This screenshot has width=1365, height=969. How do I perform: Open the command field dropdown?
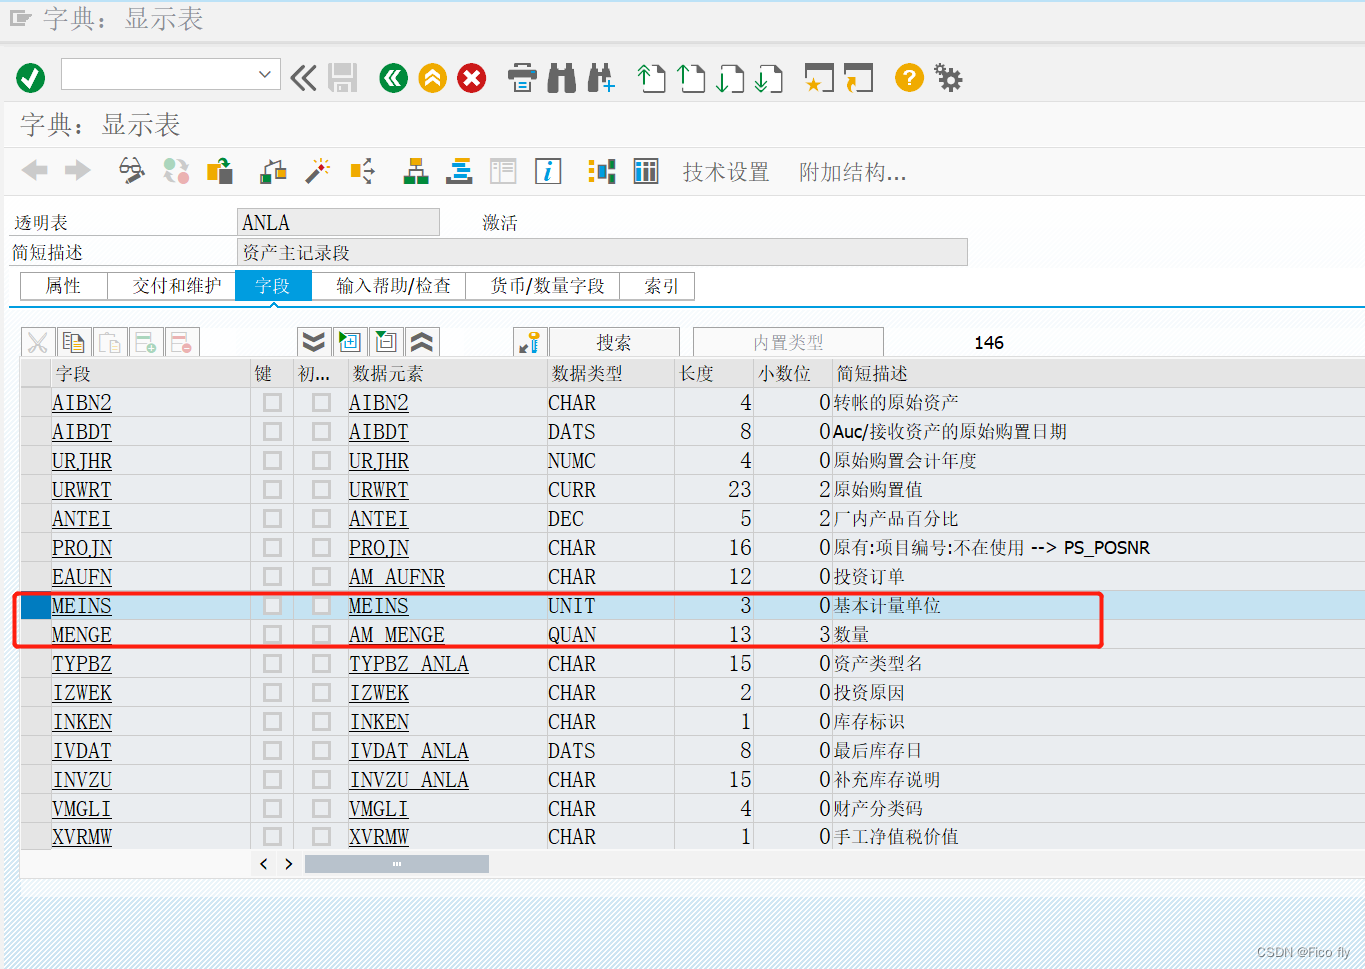[265, 74]
